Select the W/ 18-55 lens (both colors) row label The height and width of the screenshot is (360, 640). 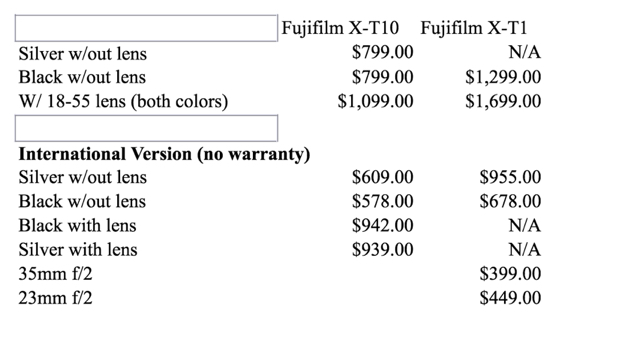(123, 101)
